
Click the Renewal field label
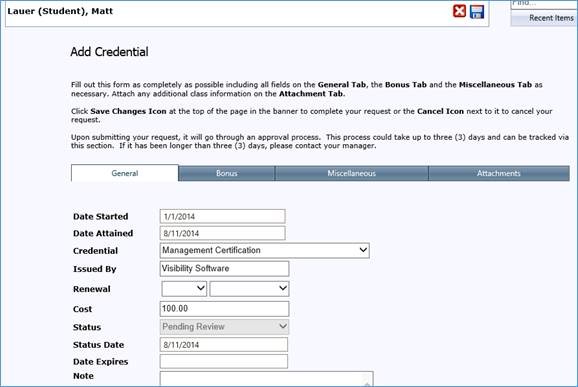[x=92, y=289]
